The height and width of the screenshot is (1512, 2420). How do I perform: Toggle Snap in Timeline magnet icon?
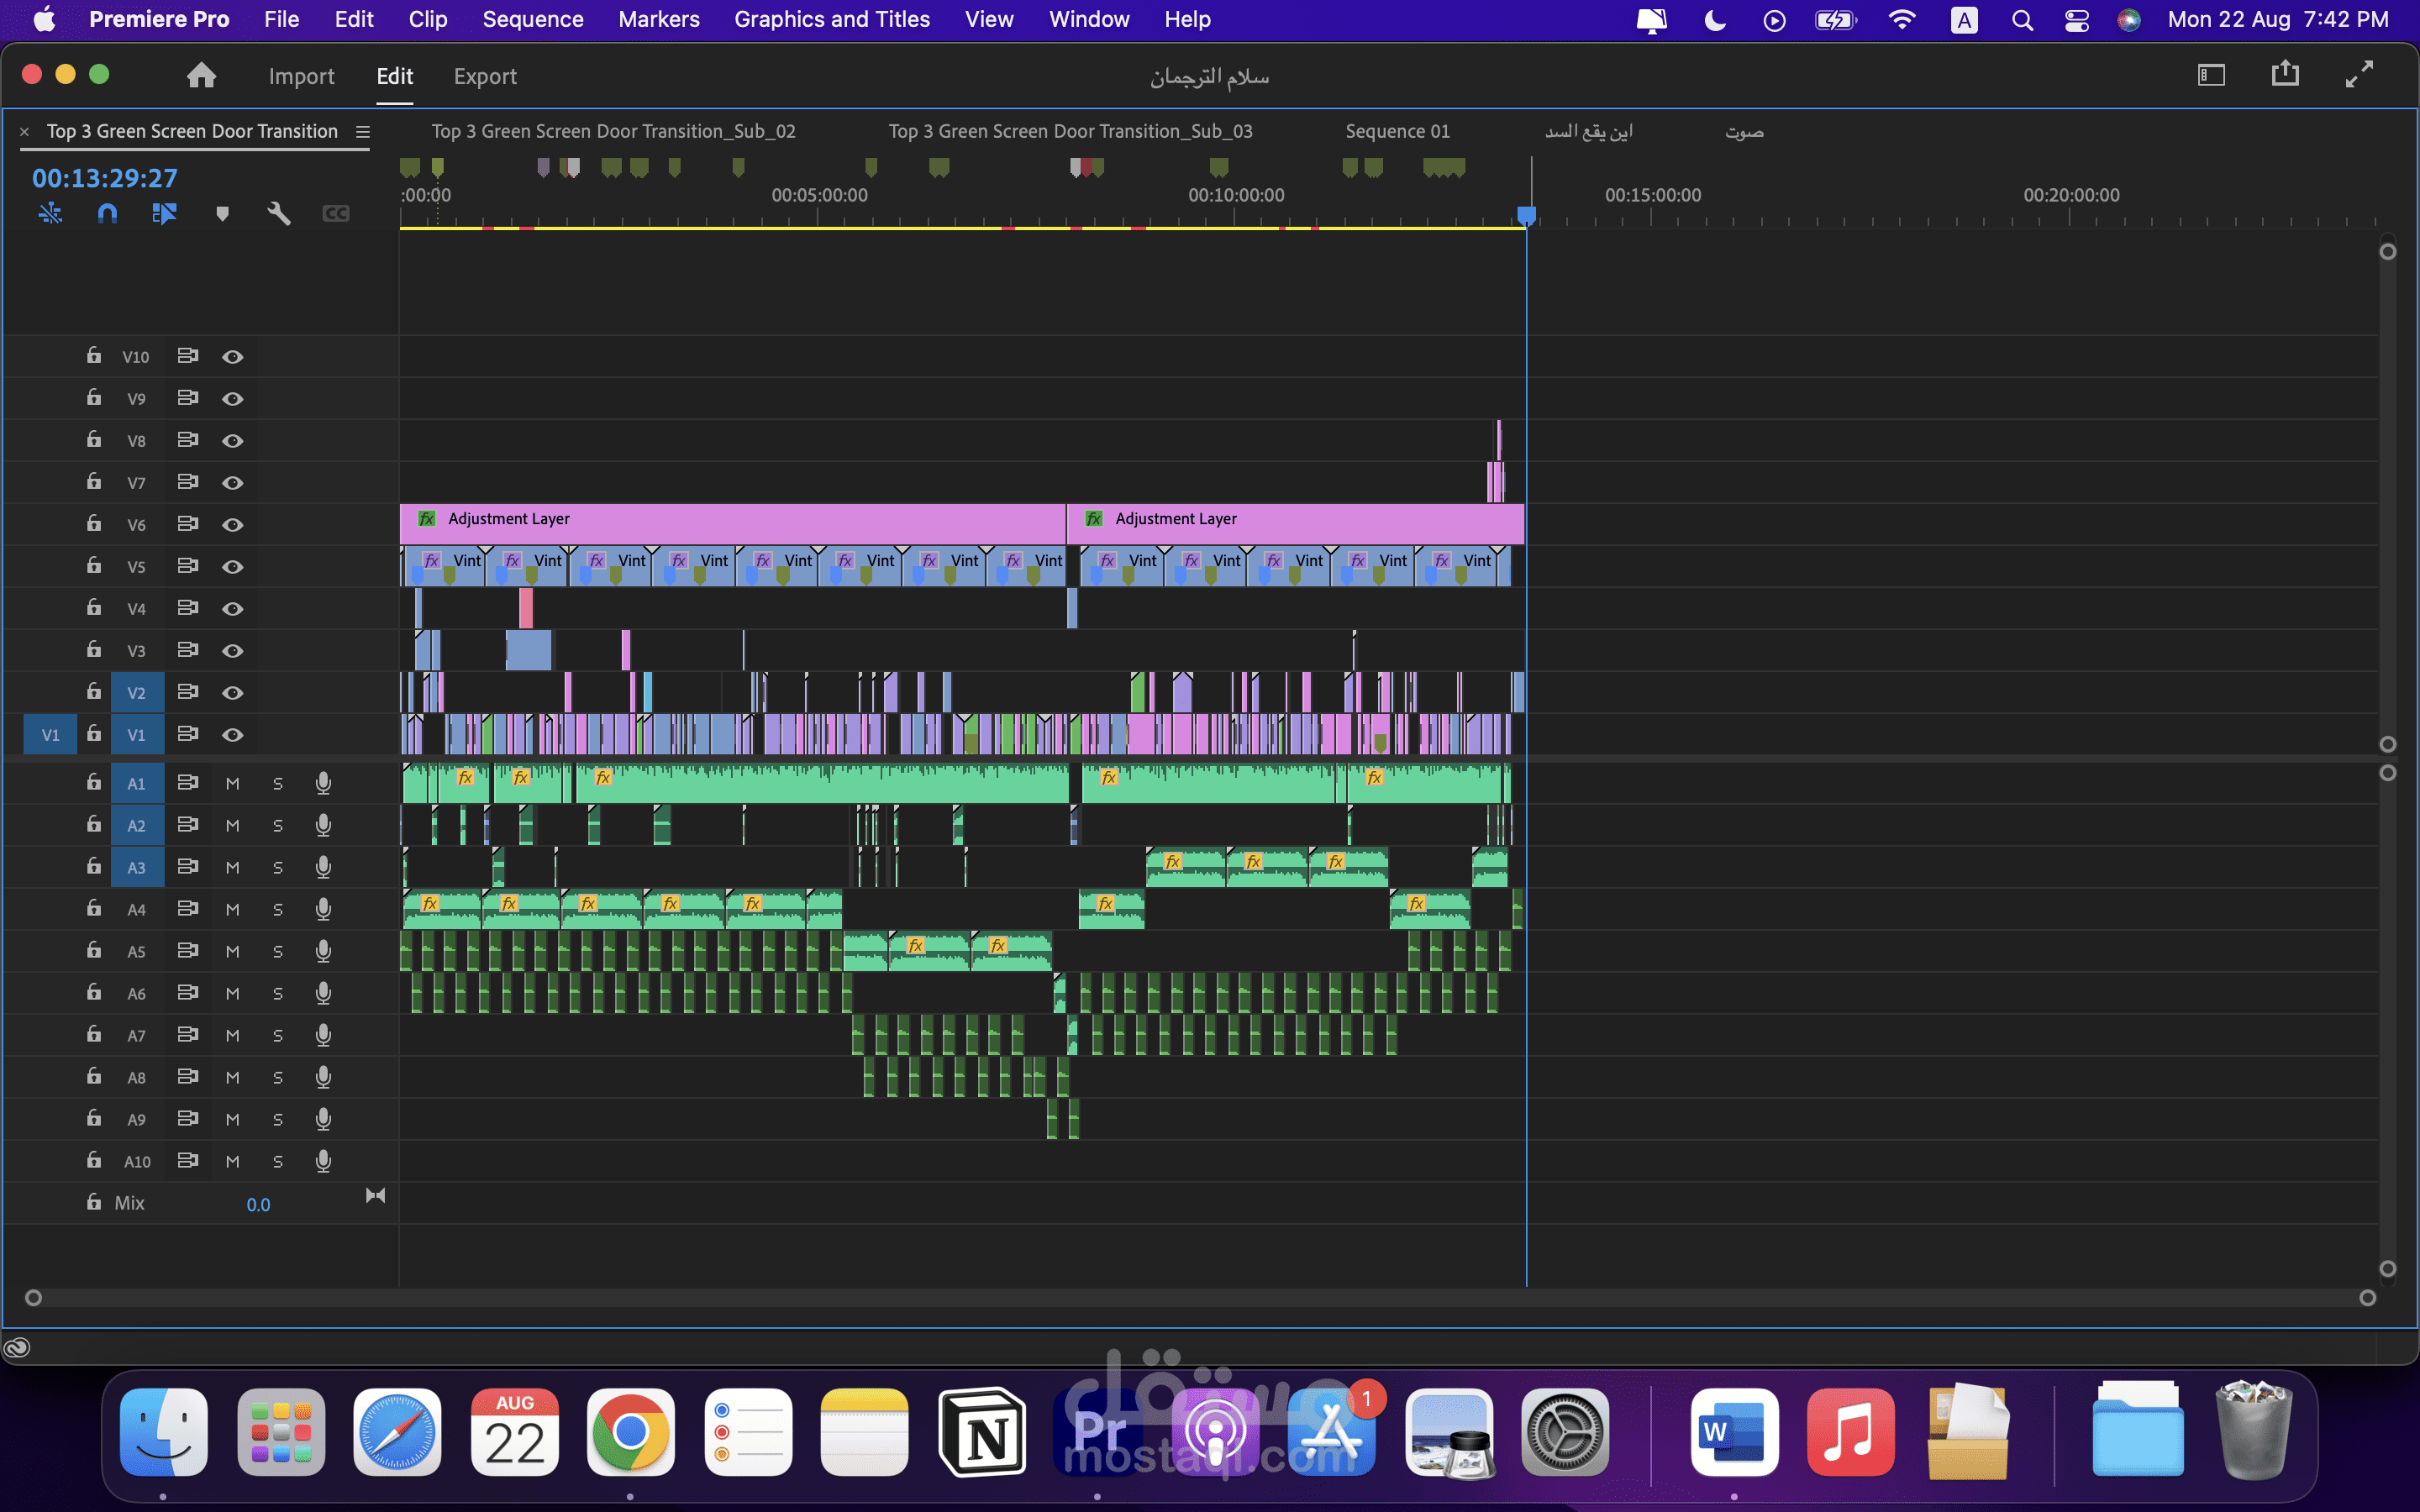[x=107, y=213]
